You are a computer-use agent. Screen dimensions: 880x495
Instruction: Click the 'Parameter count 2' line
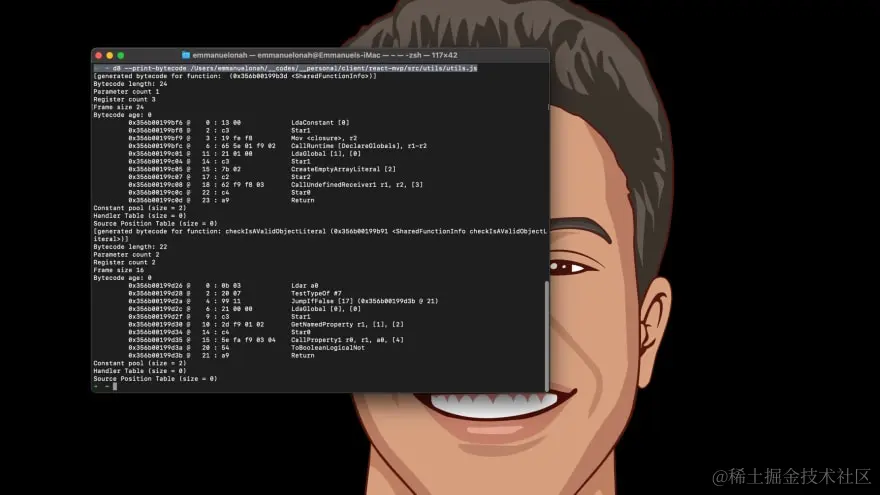click(x=126, y=255)
